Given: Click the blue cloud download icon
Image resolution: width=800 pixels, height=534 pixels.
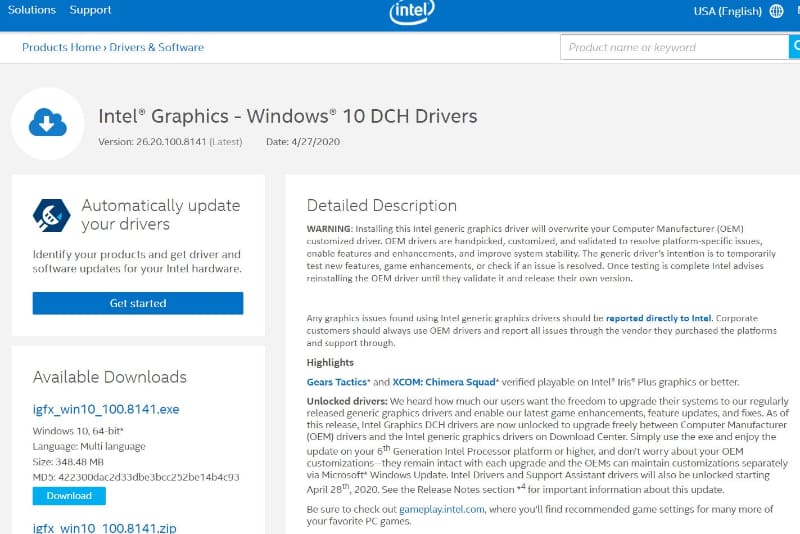Looking at the screenshot, I should click(x=47, y=122).
